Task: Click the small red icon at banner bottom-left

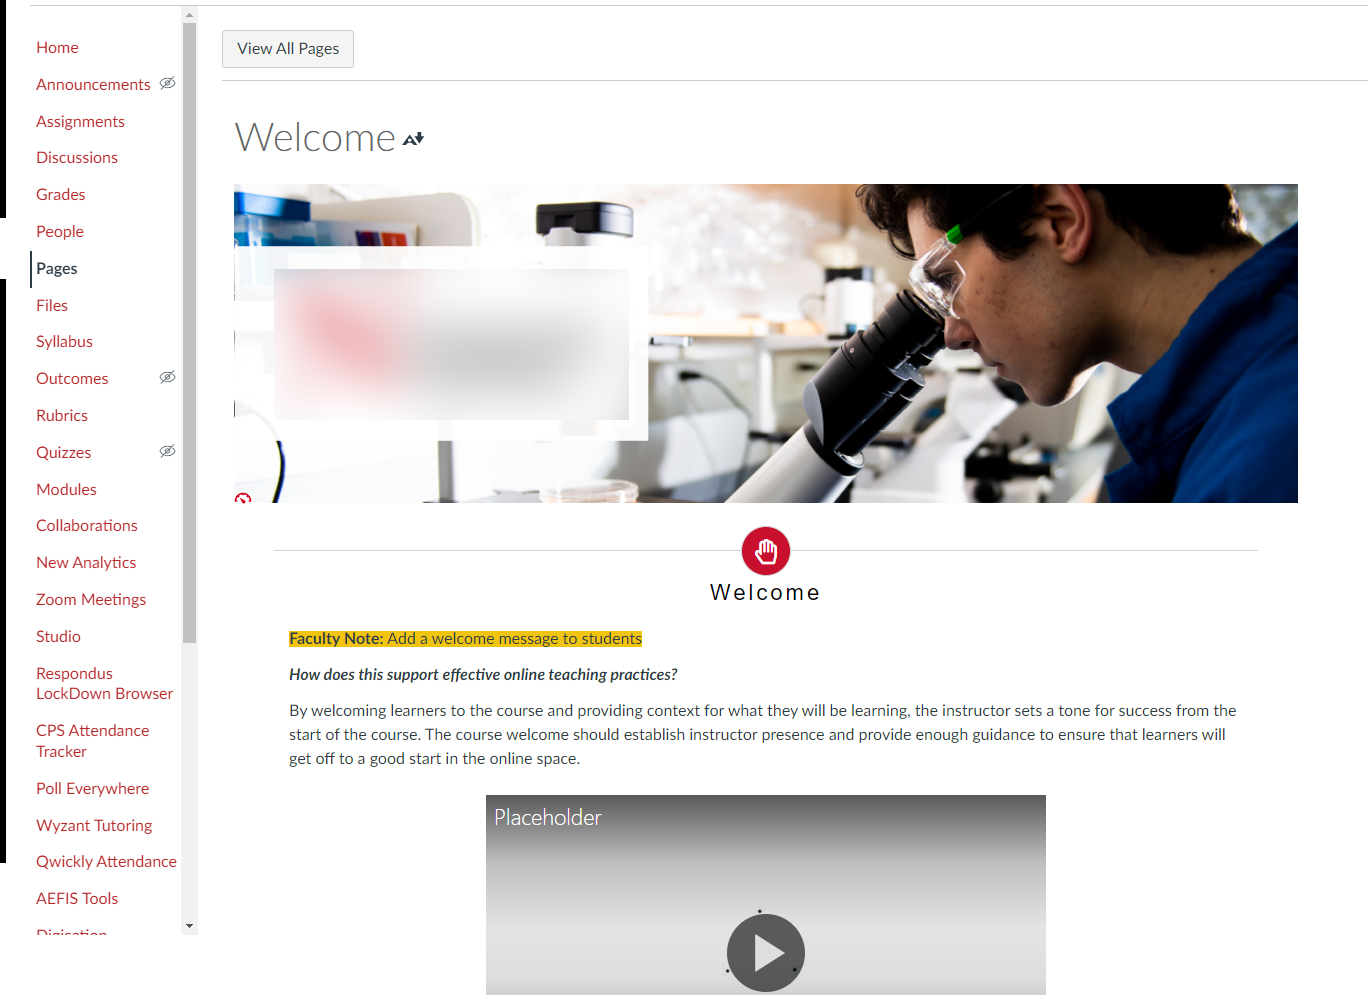Action: click(243, 498)
